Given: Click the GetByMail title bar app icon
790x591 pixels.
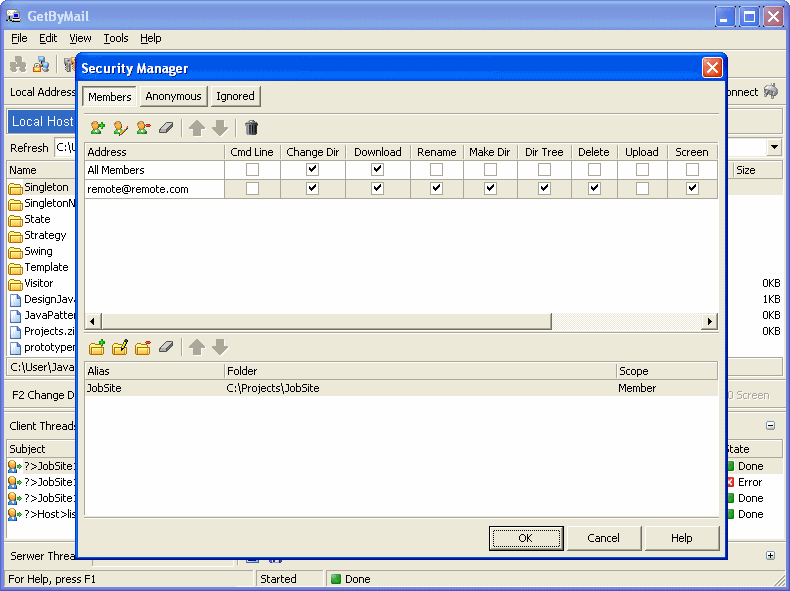Looking at the screenshot, I should pyautogui.click(x=14, y=16).
